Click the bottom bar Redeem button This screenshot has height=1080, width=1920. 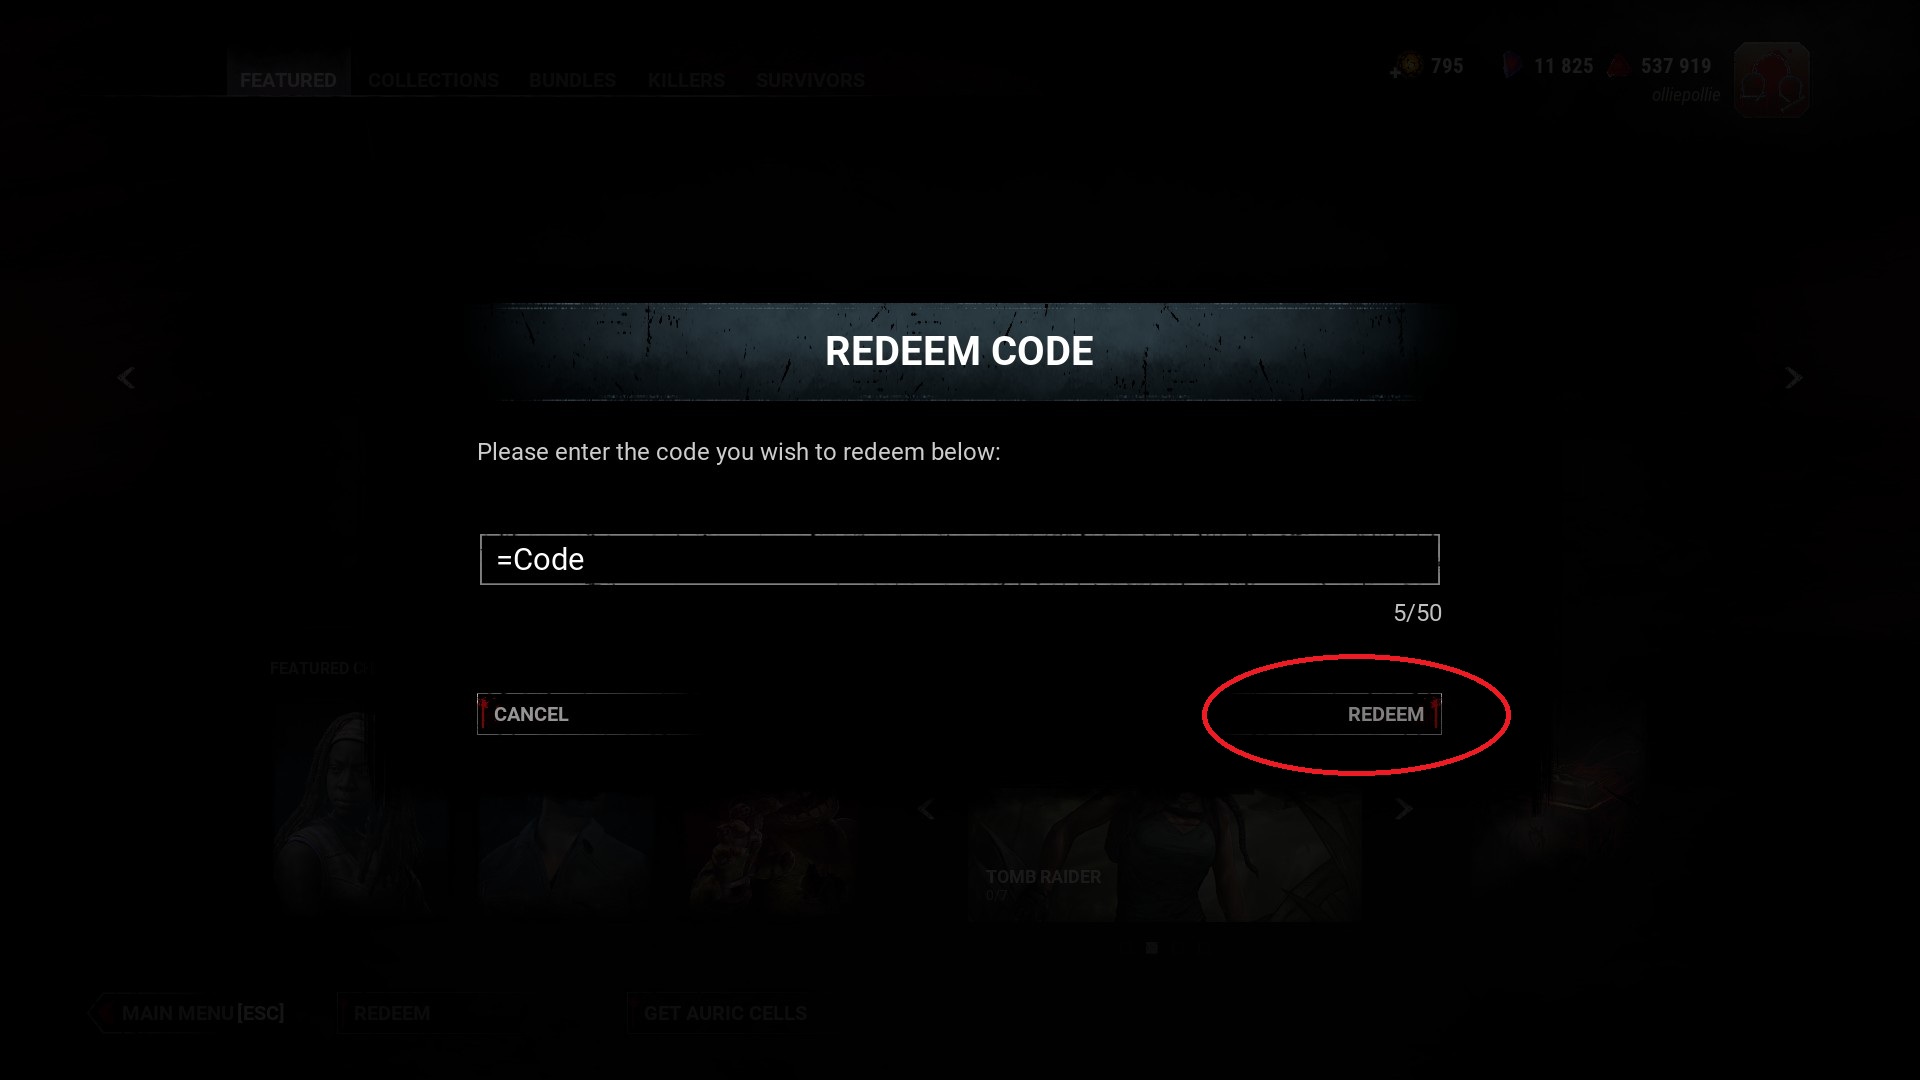[x=392, y=1013]
